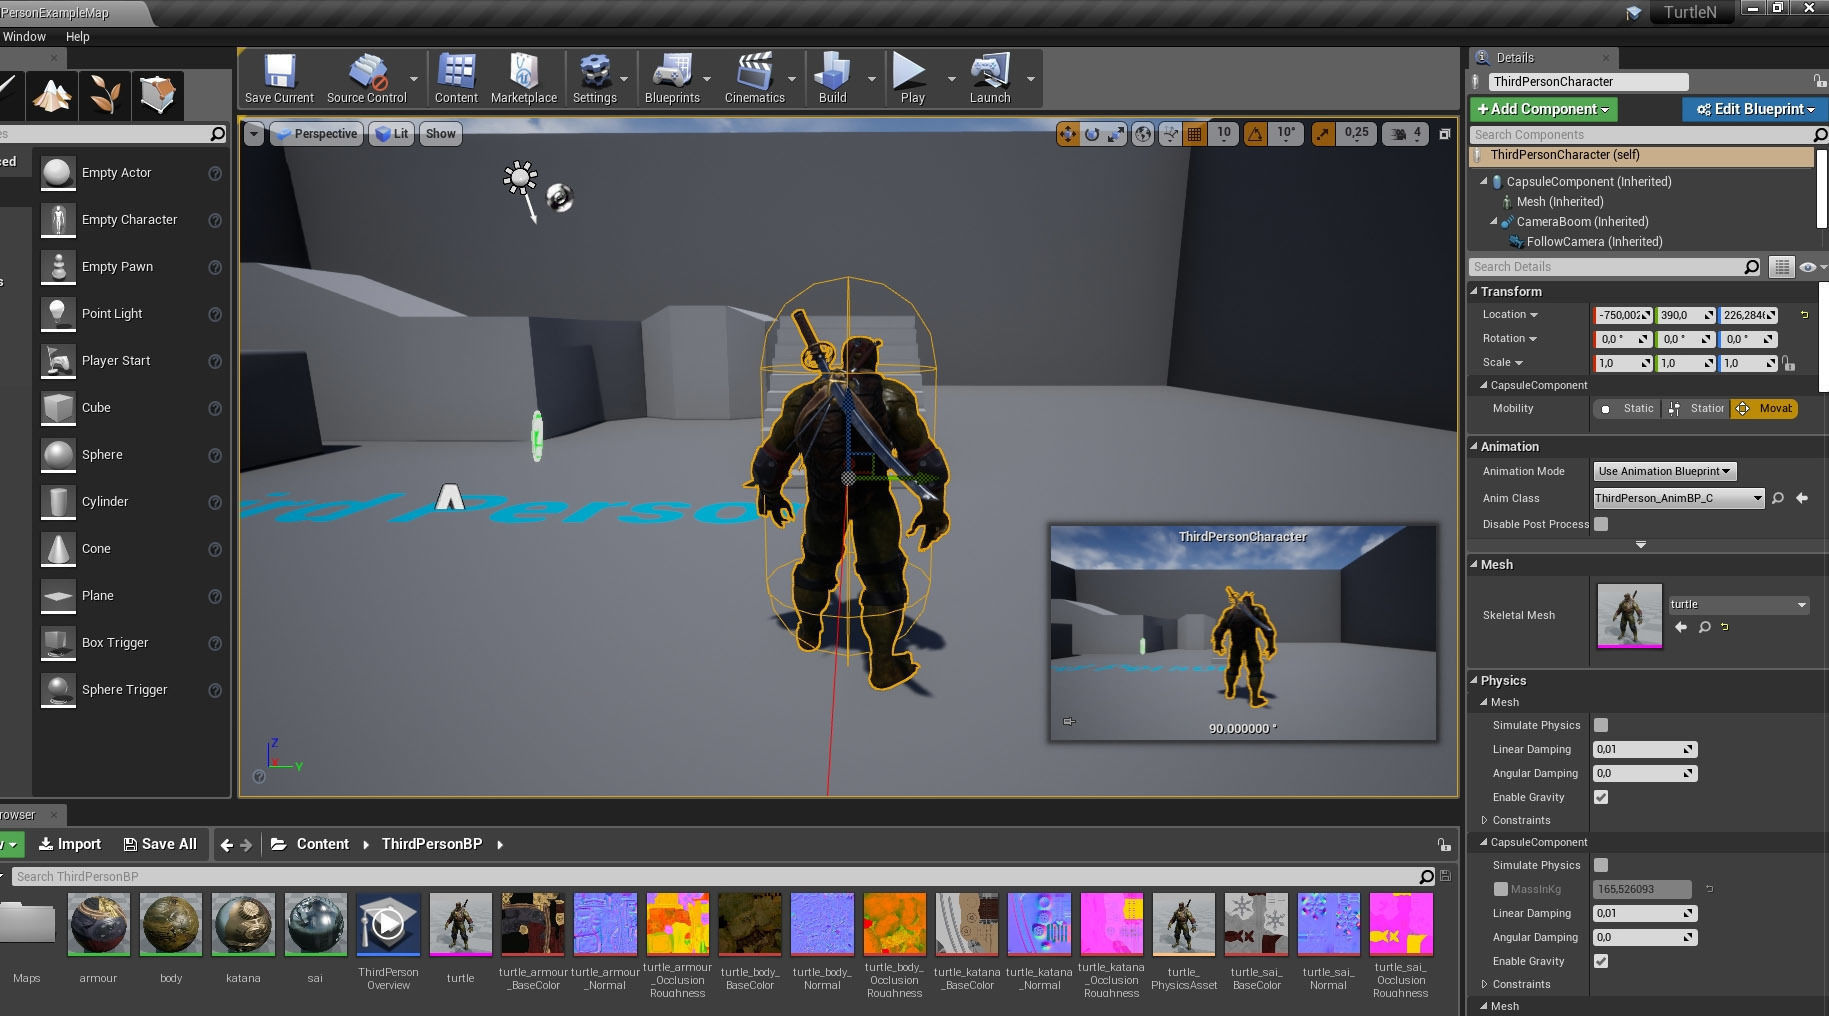Screen dimensions: 1829x1016
Task: Open the Help menu
Action: coord(78,37)
